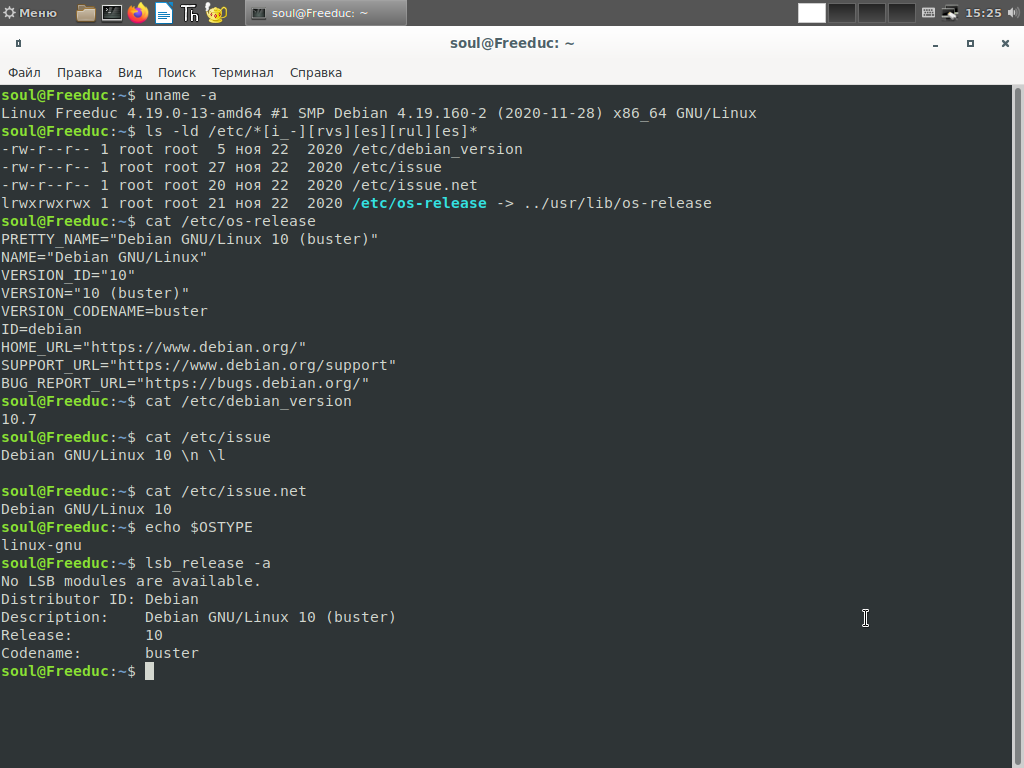This screenshot has height=768, width=1024.
Task: Close the terminal window
Action: (x=1005, y=44)
